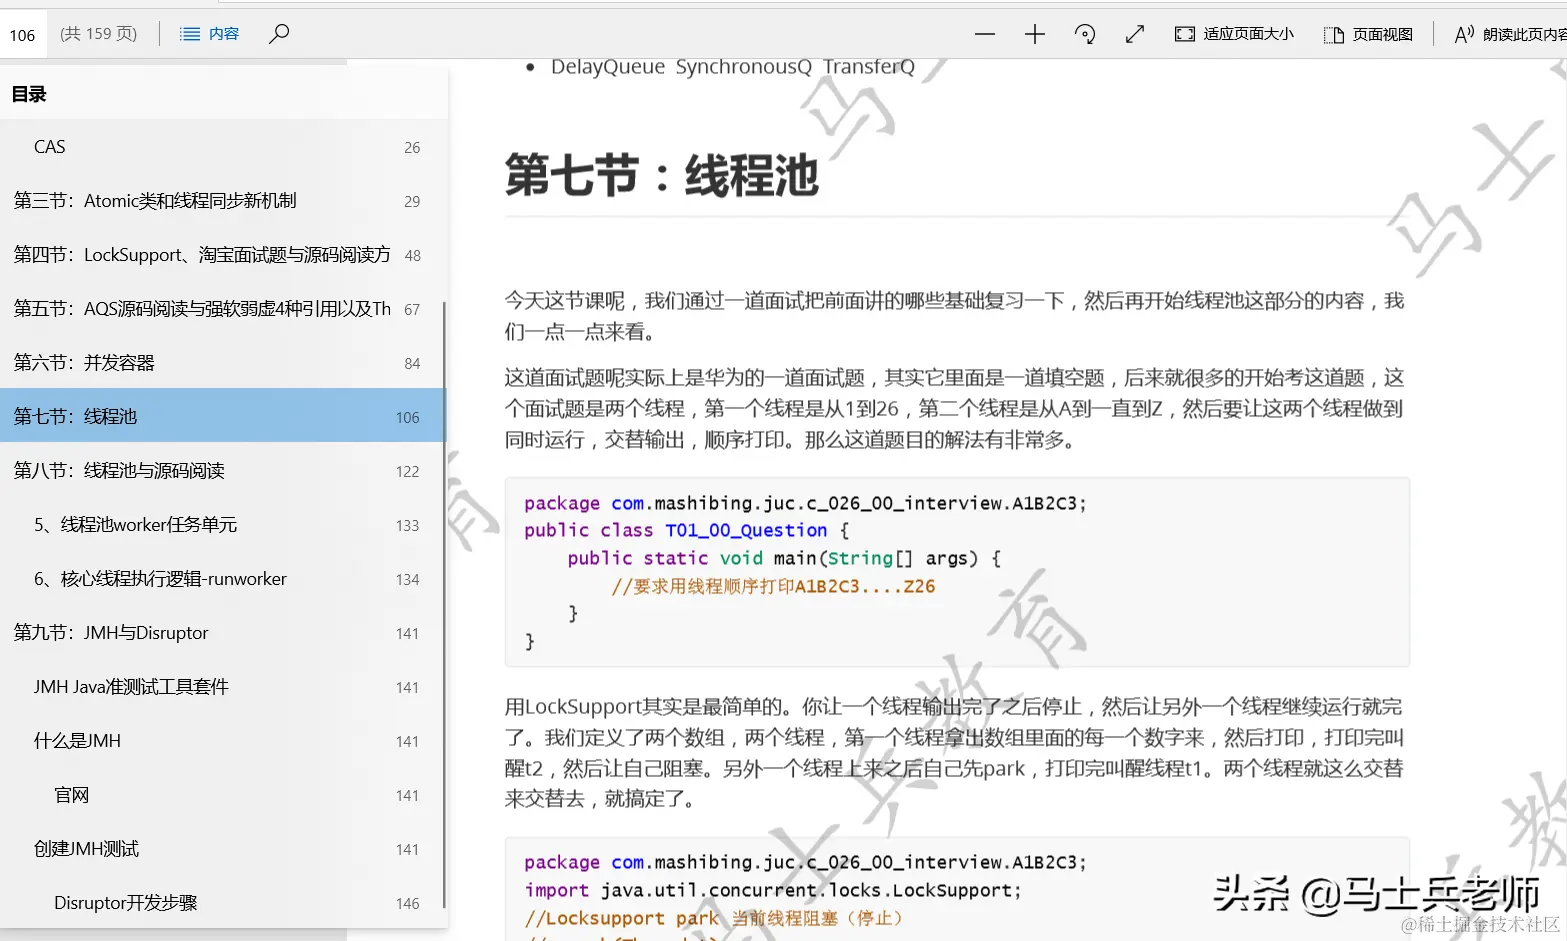Open 页面视图 page view options
Screen dimensions: 1567x941
(1368, 34)
